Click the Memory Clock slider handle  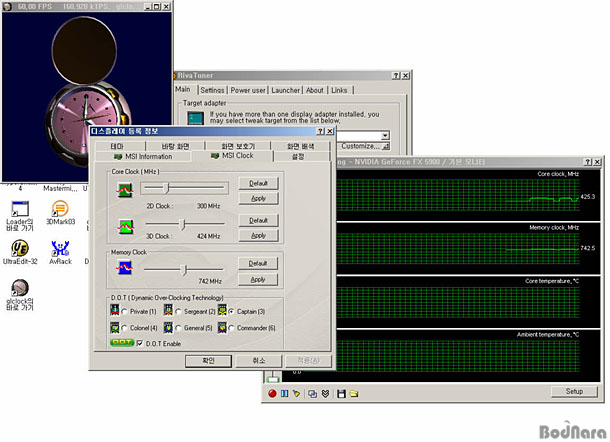[185, 269]
